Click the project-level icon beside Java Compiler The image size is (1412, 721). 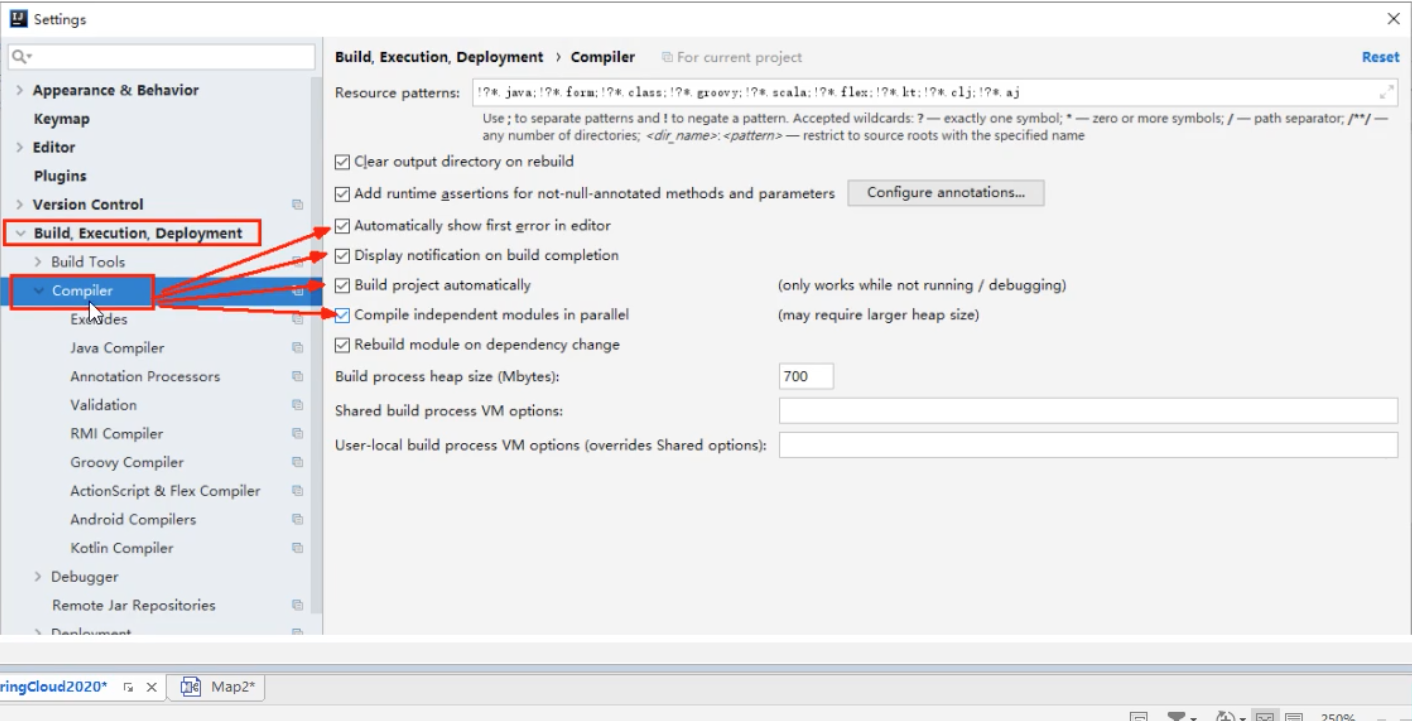click(x=297, y=348)
